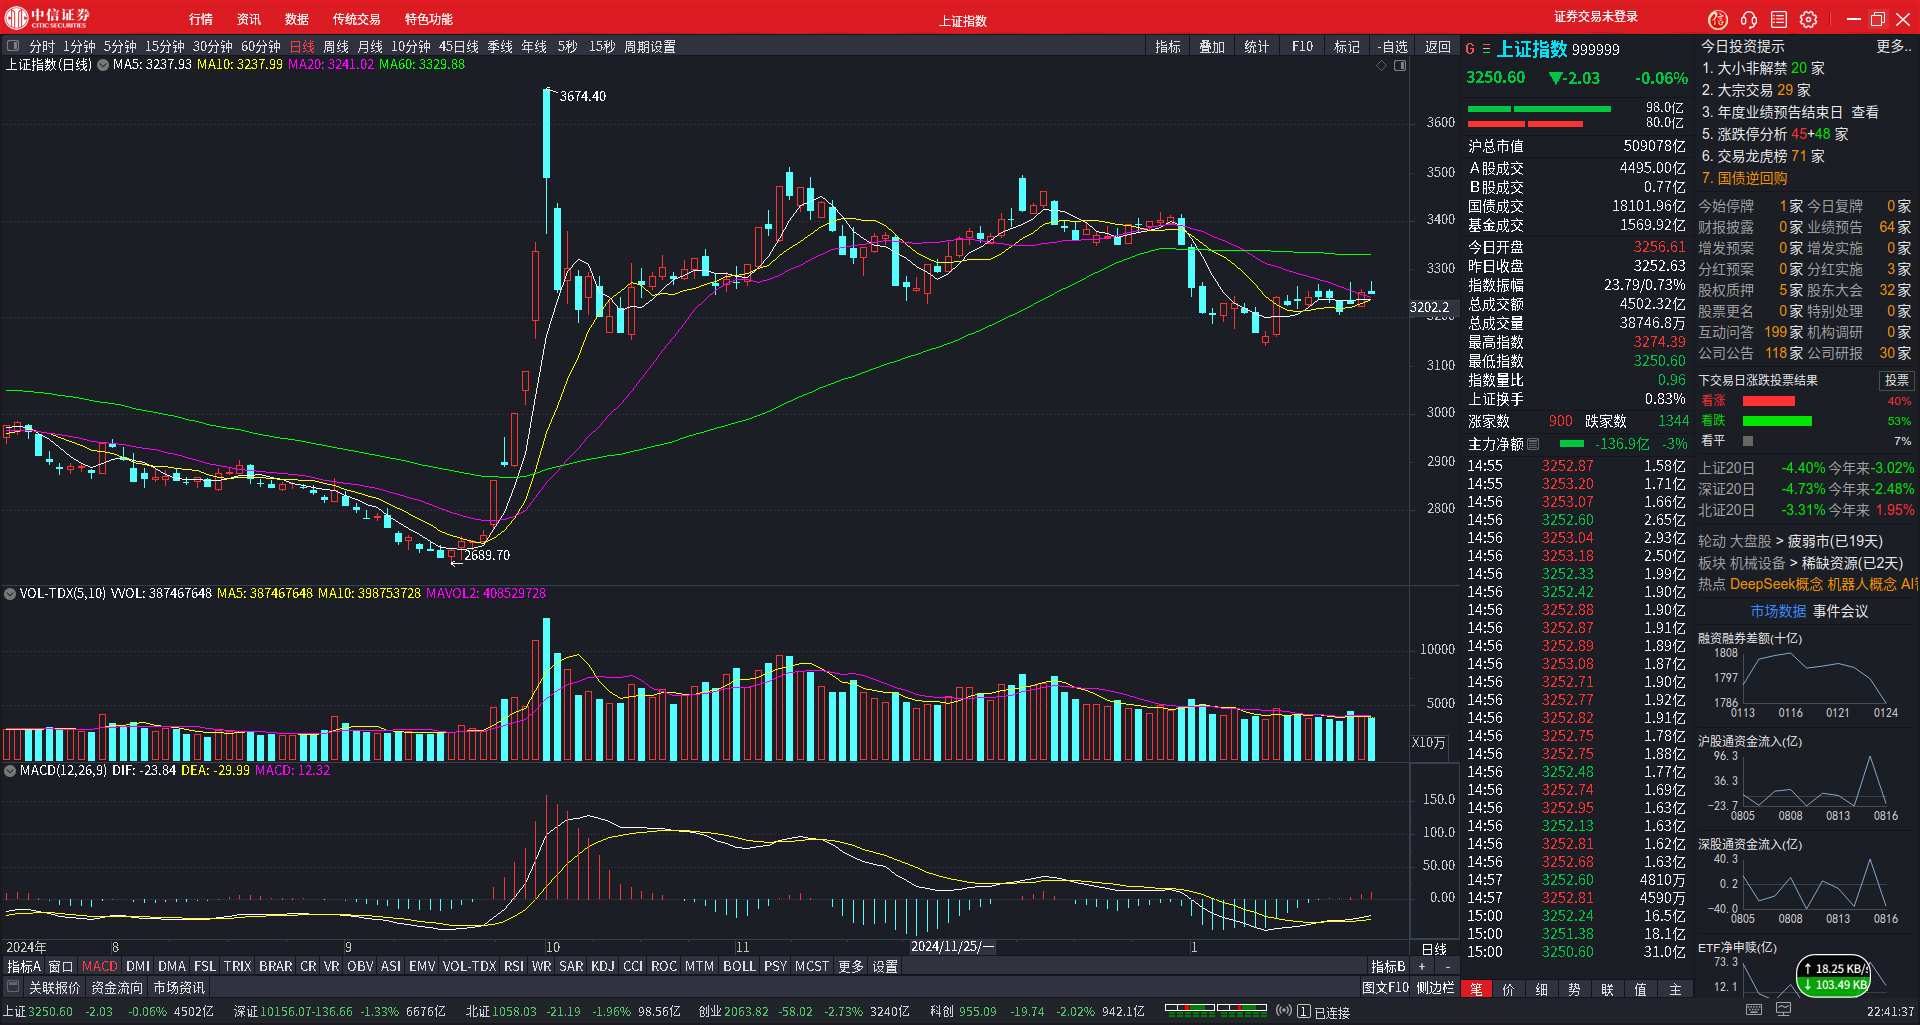The height and width of the screenshot is (1025, 1920).
Task: Click the round 信 badge icon in title bar
Action: tap(1718, 19)
